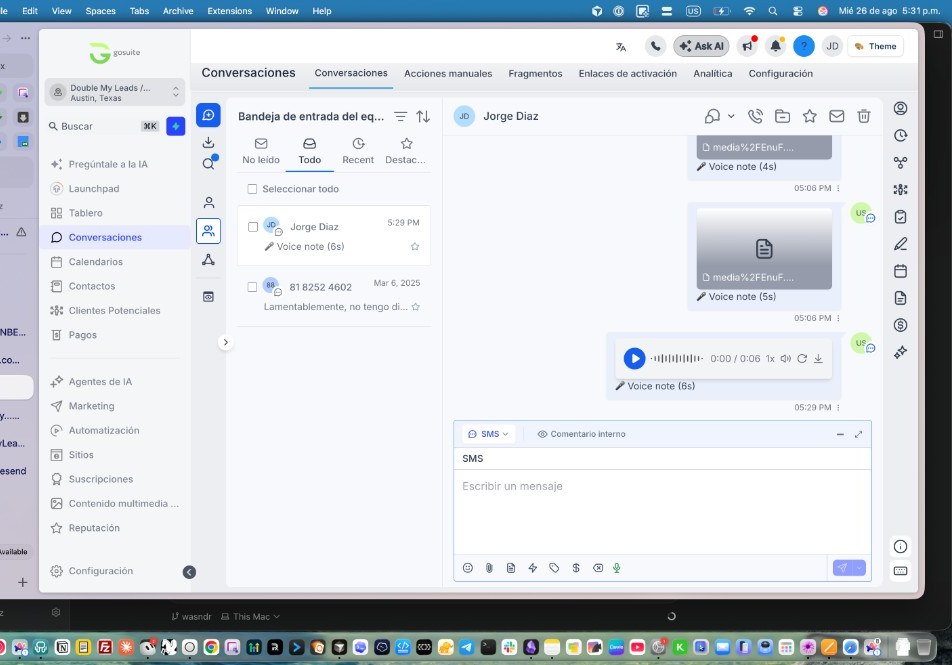
Task: Open the conversation assign dropdown arrow
Action: point(731,117)
